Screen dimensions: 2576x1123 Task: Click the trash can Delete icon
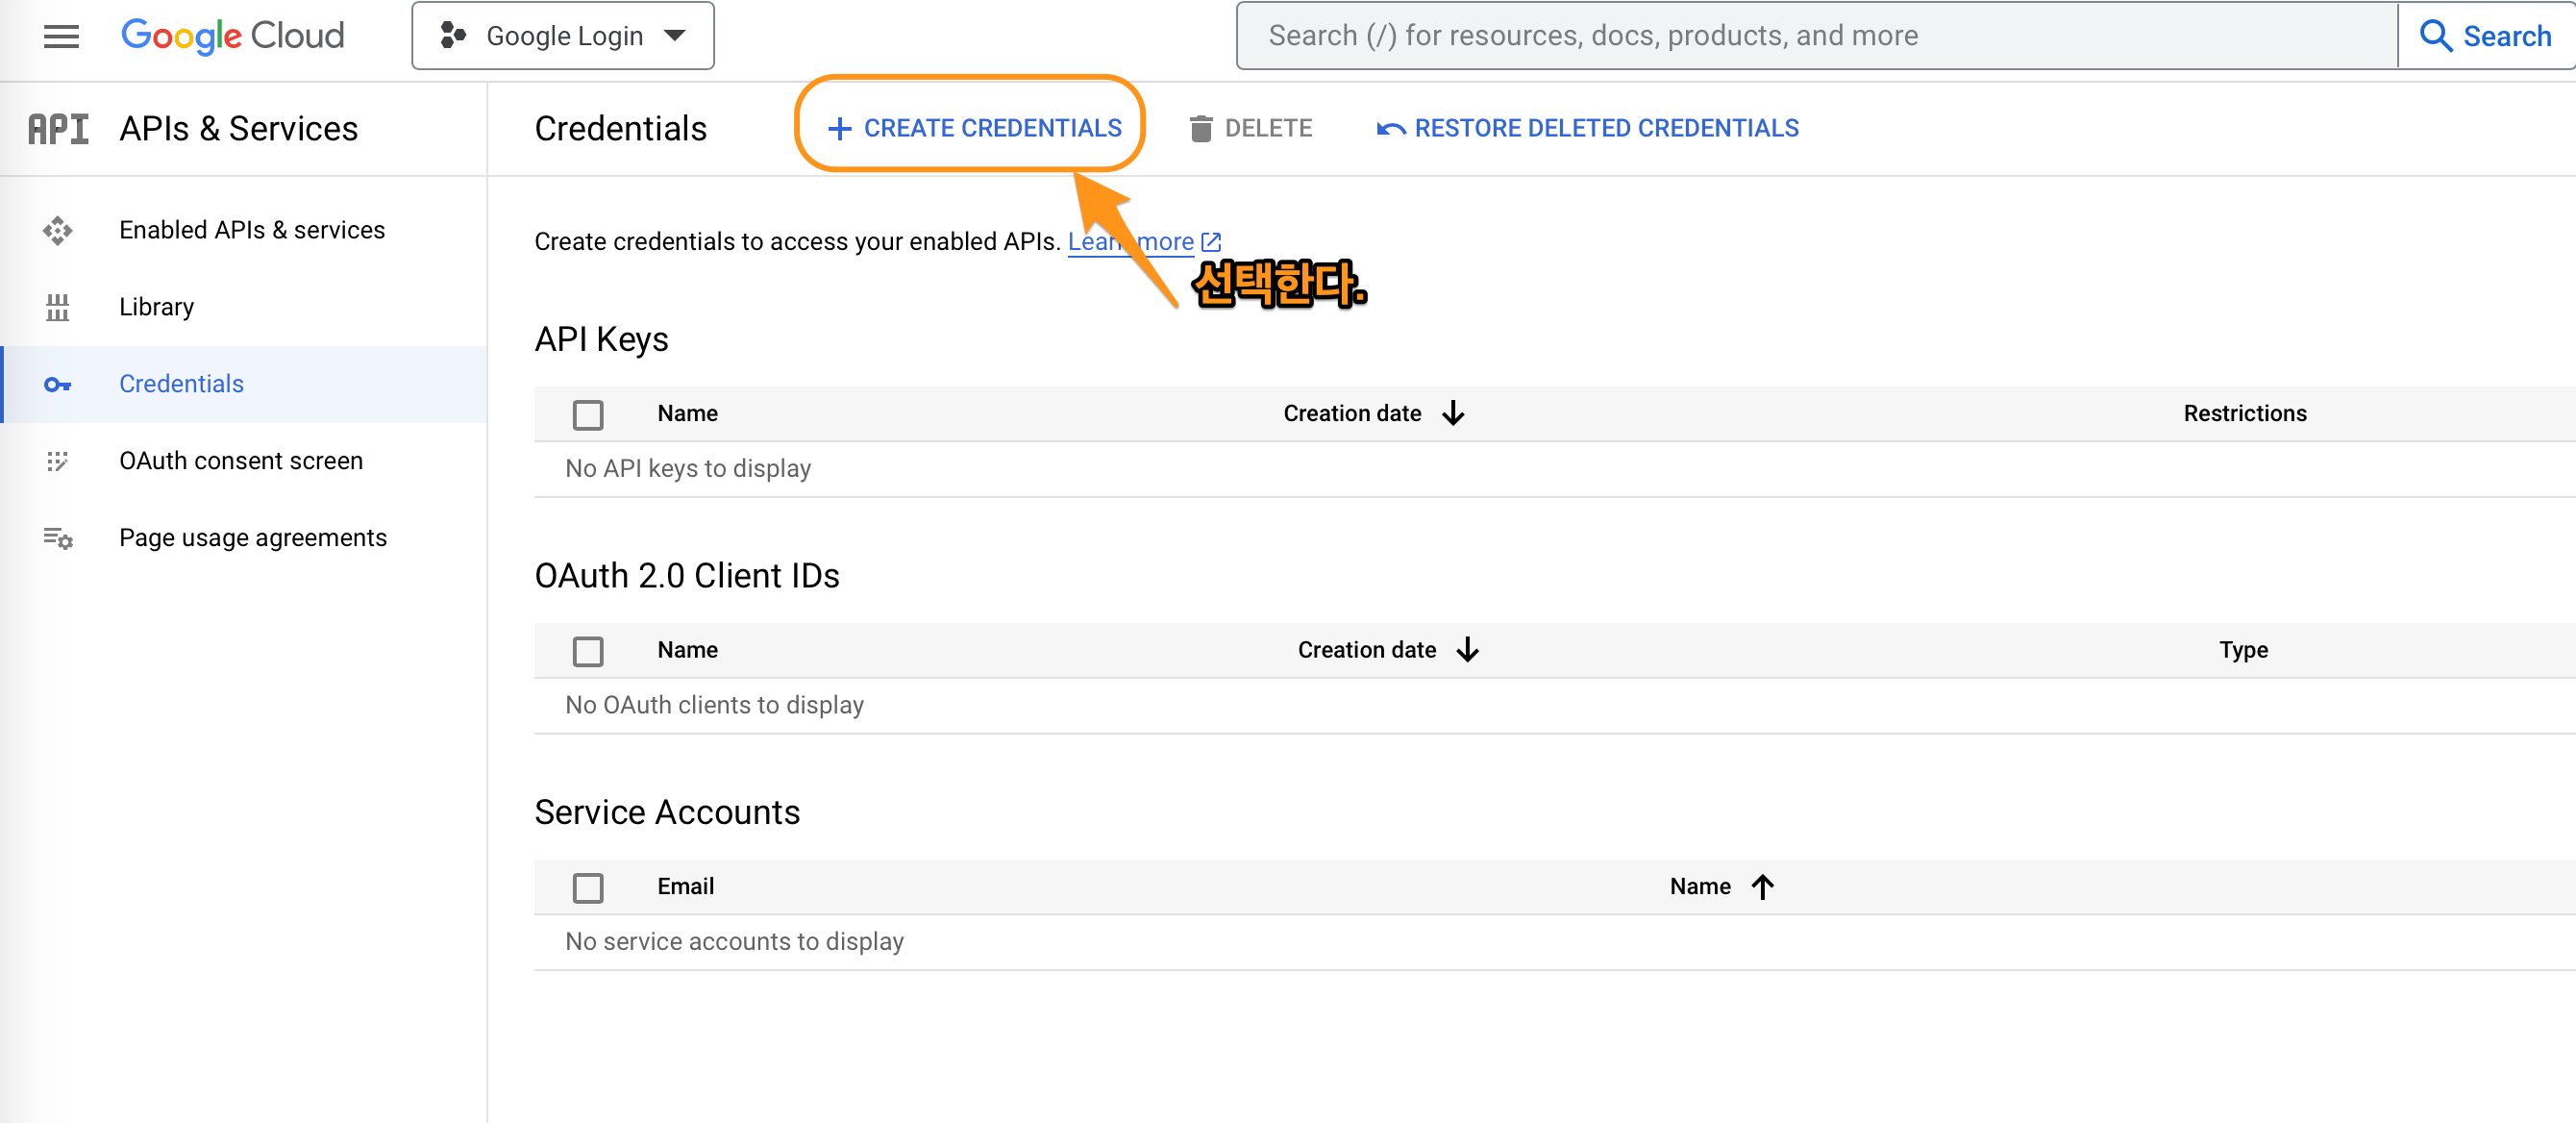[x=1201, y=128]
